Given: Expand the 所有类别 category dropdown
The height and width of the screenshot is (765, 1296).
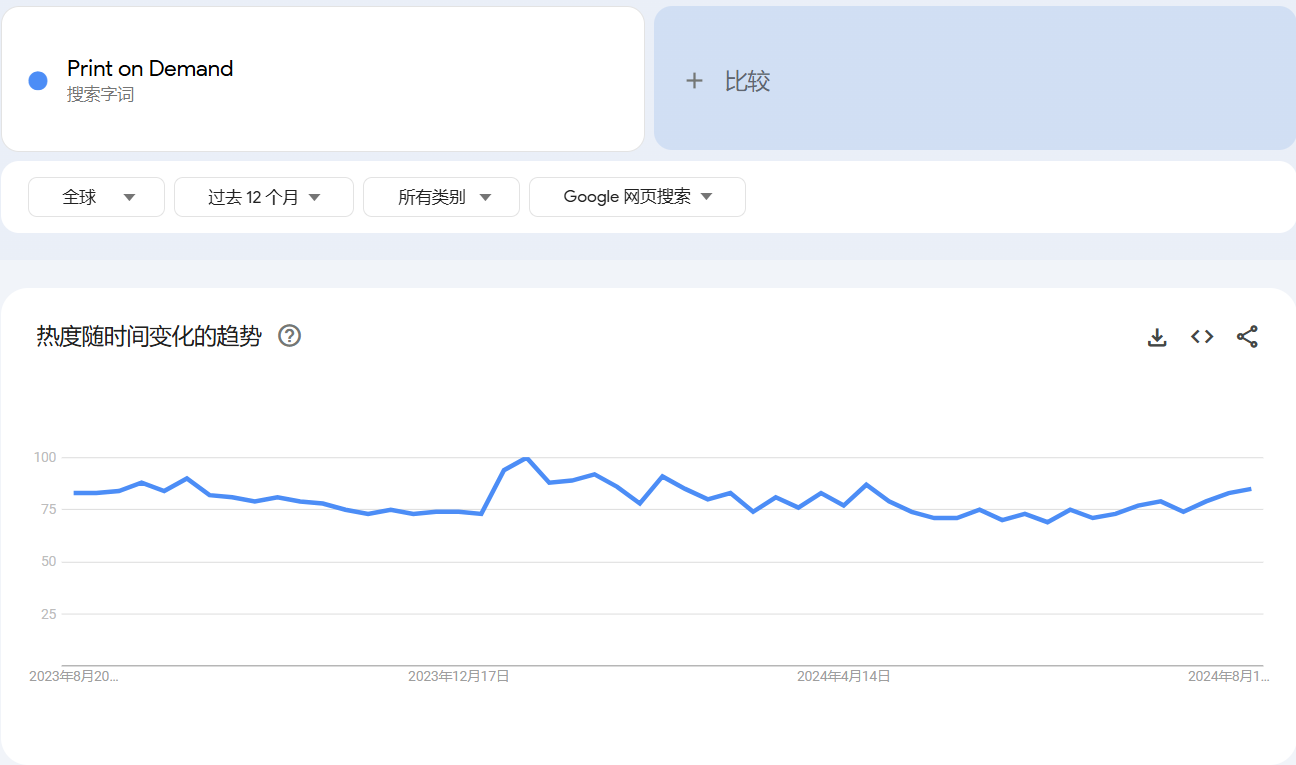Looking at the screenshot, I should [x=441, y=197].
